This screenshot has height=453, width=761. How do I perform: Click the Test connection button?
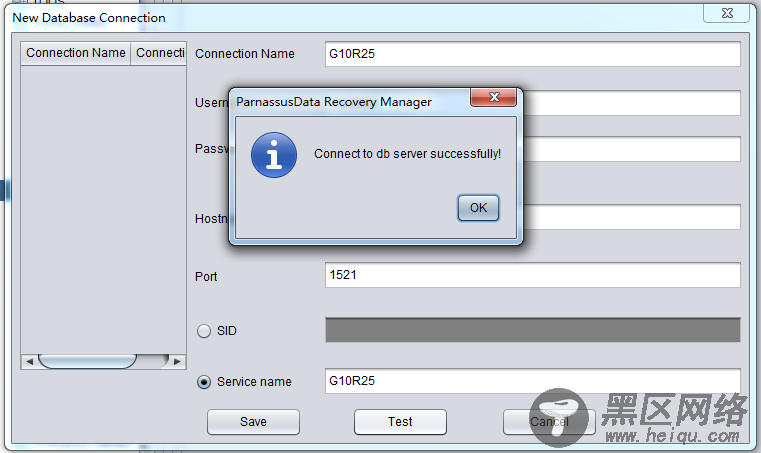point(400,422)
